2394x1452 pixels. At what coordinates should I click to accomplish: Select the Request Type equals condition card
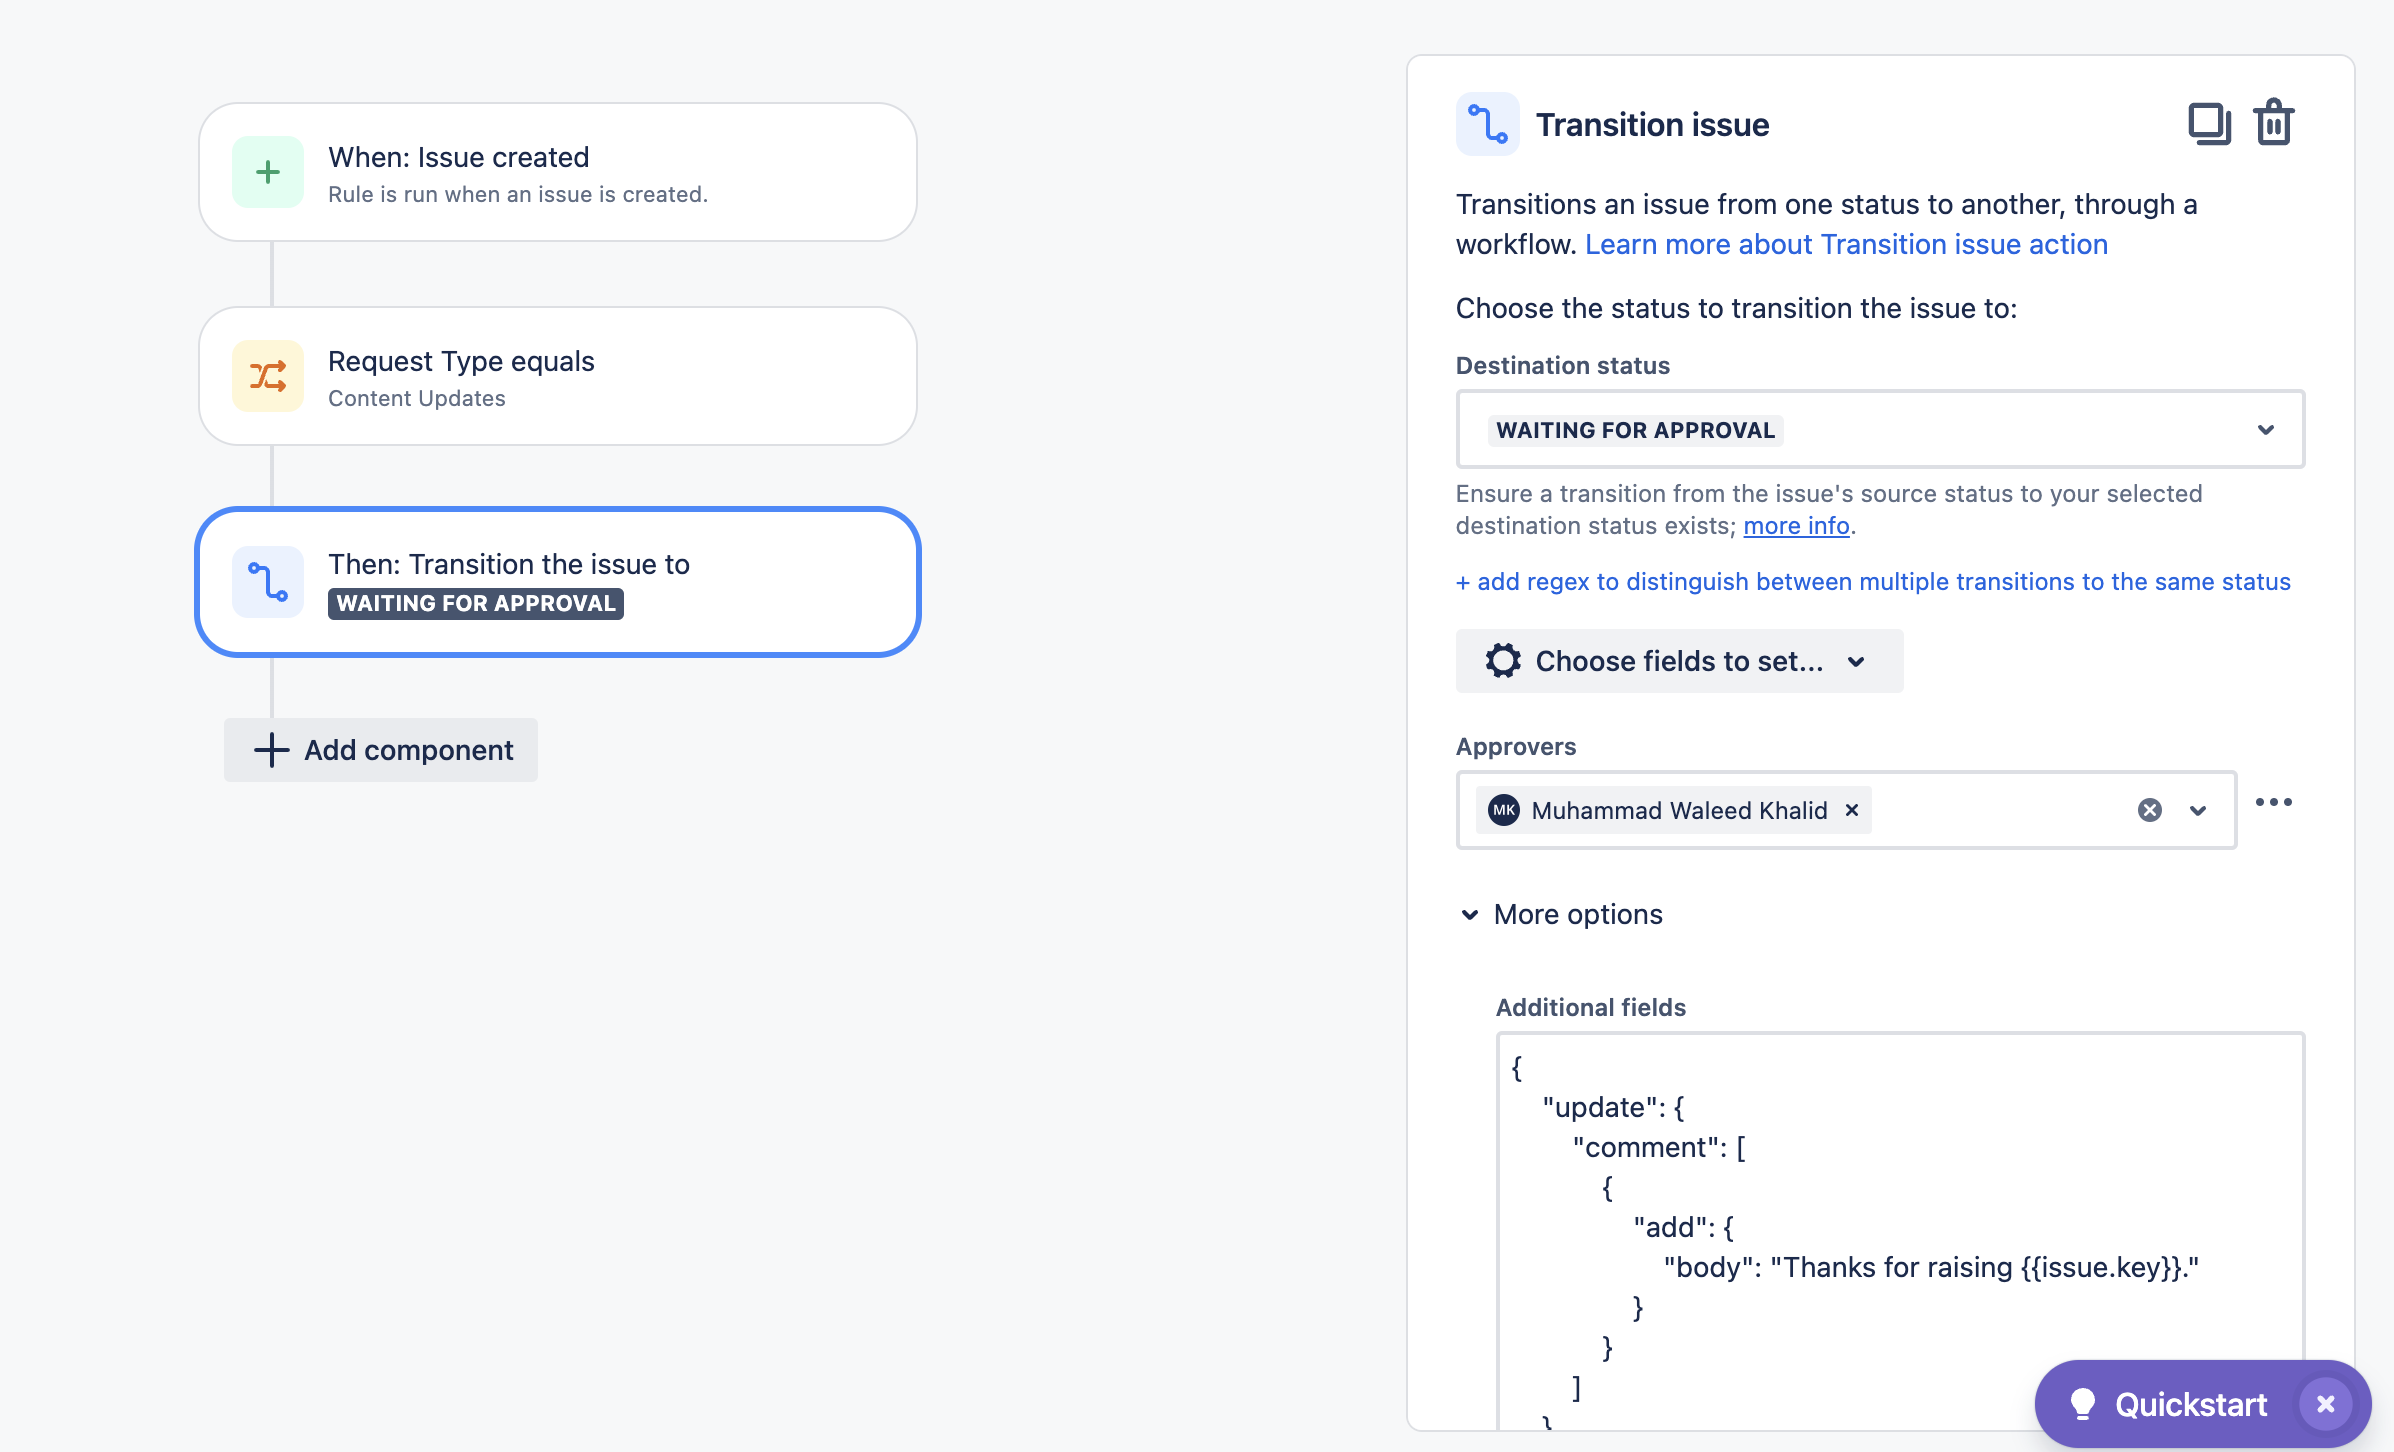point(558,376)
